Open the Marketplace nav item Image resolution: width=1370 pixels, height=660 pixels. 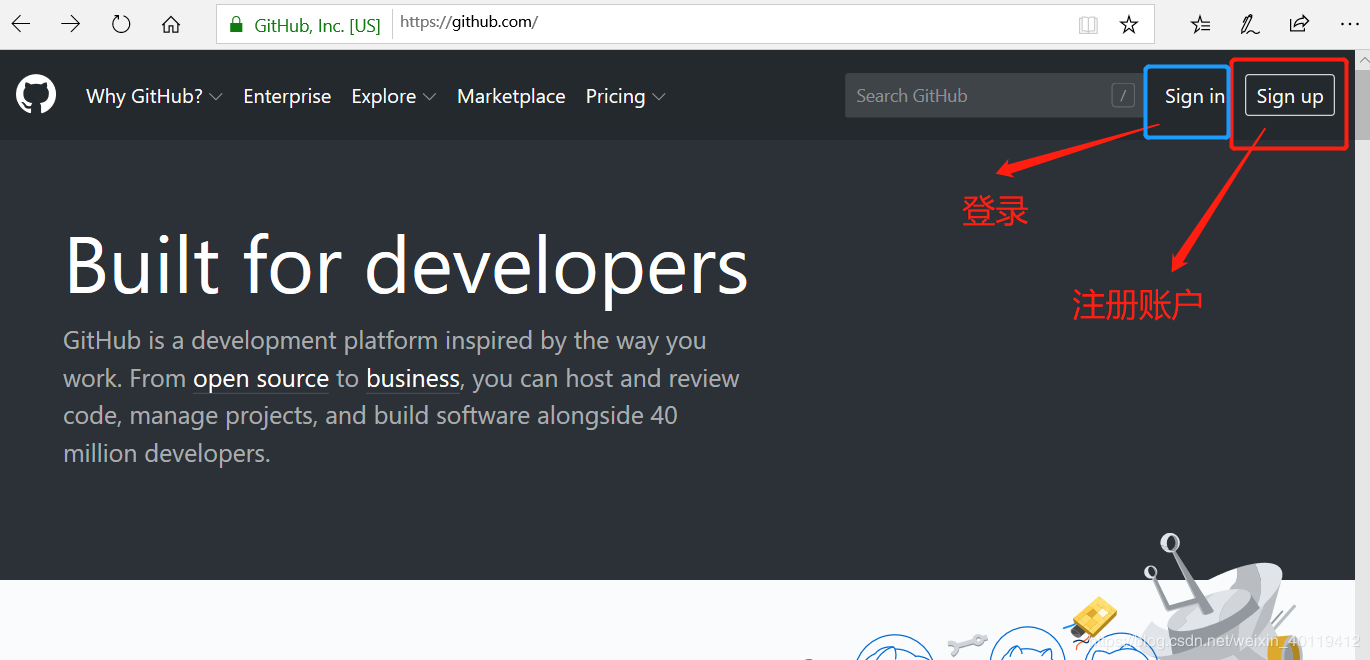pyautogui.click(x=511, y=96)
